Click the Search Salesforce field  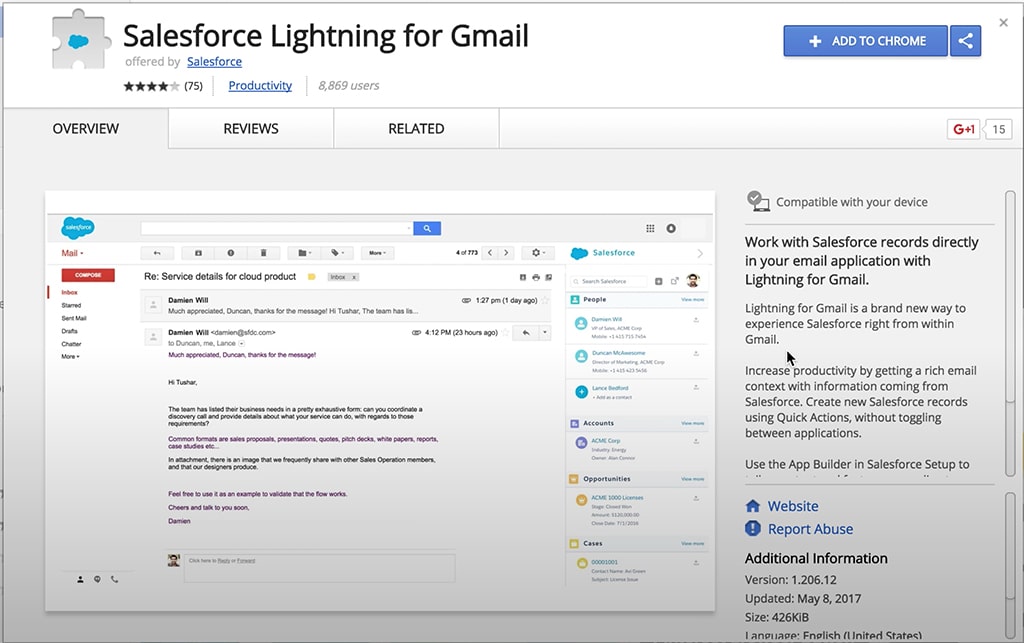(x=609, y=281)
